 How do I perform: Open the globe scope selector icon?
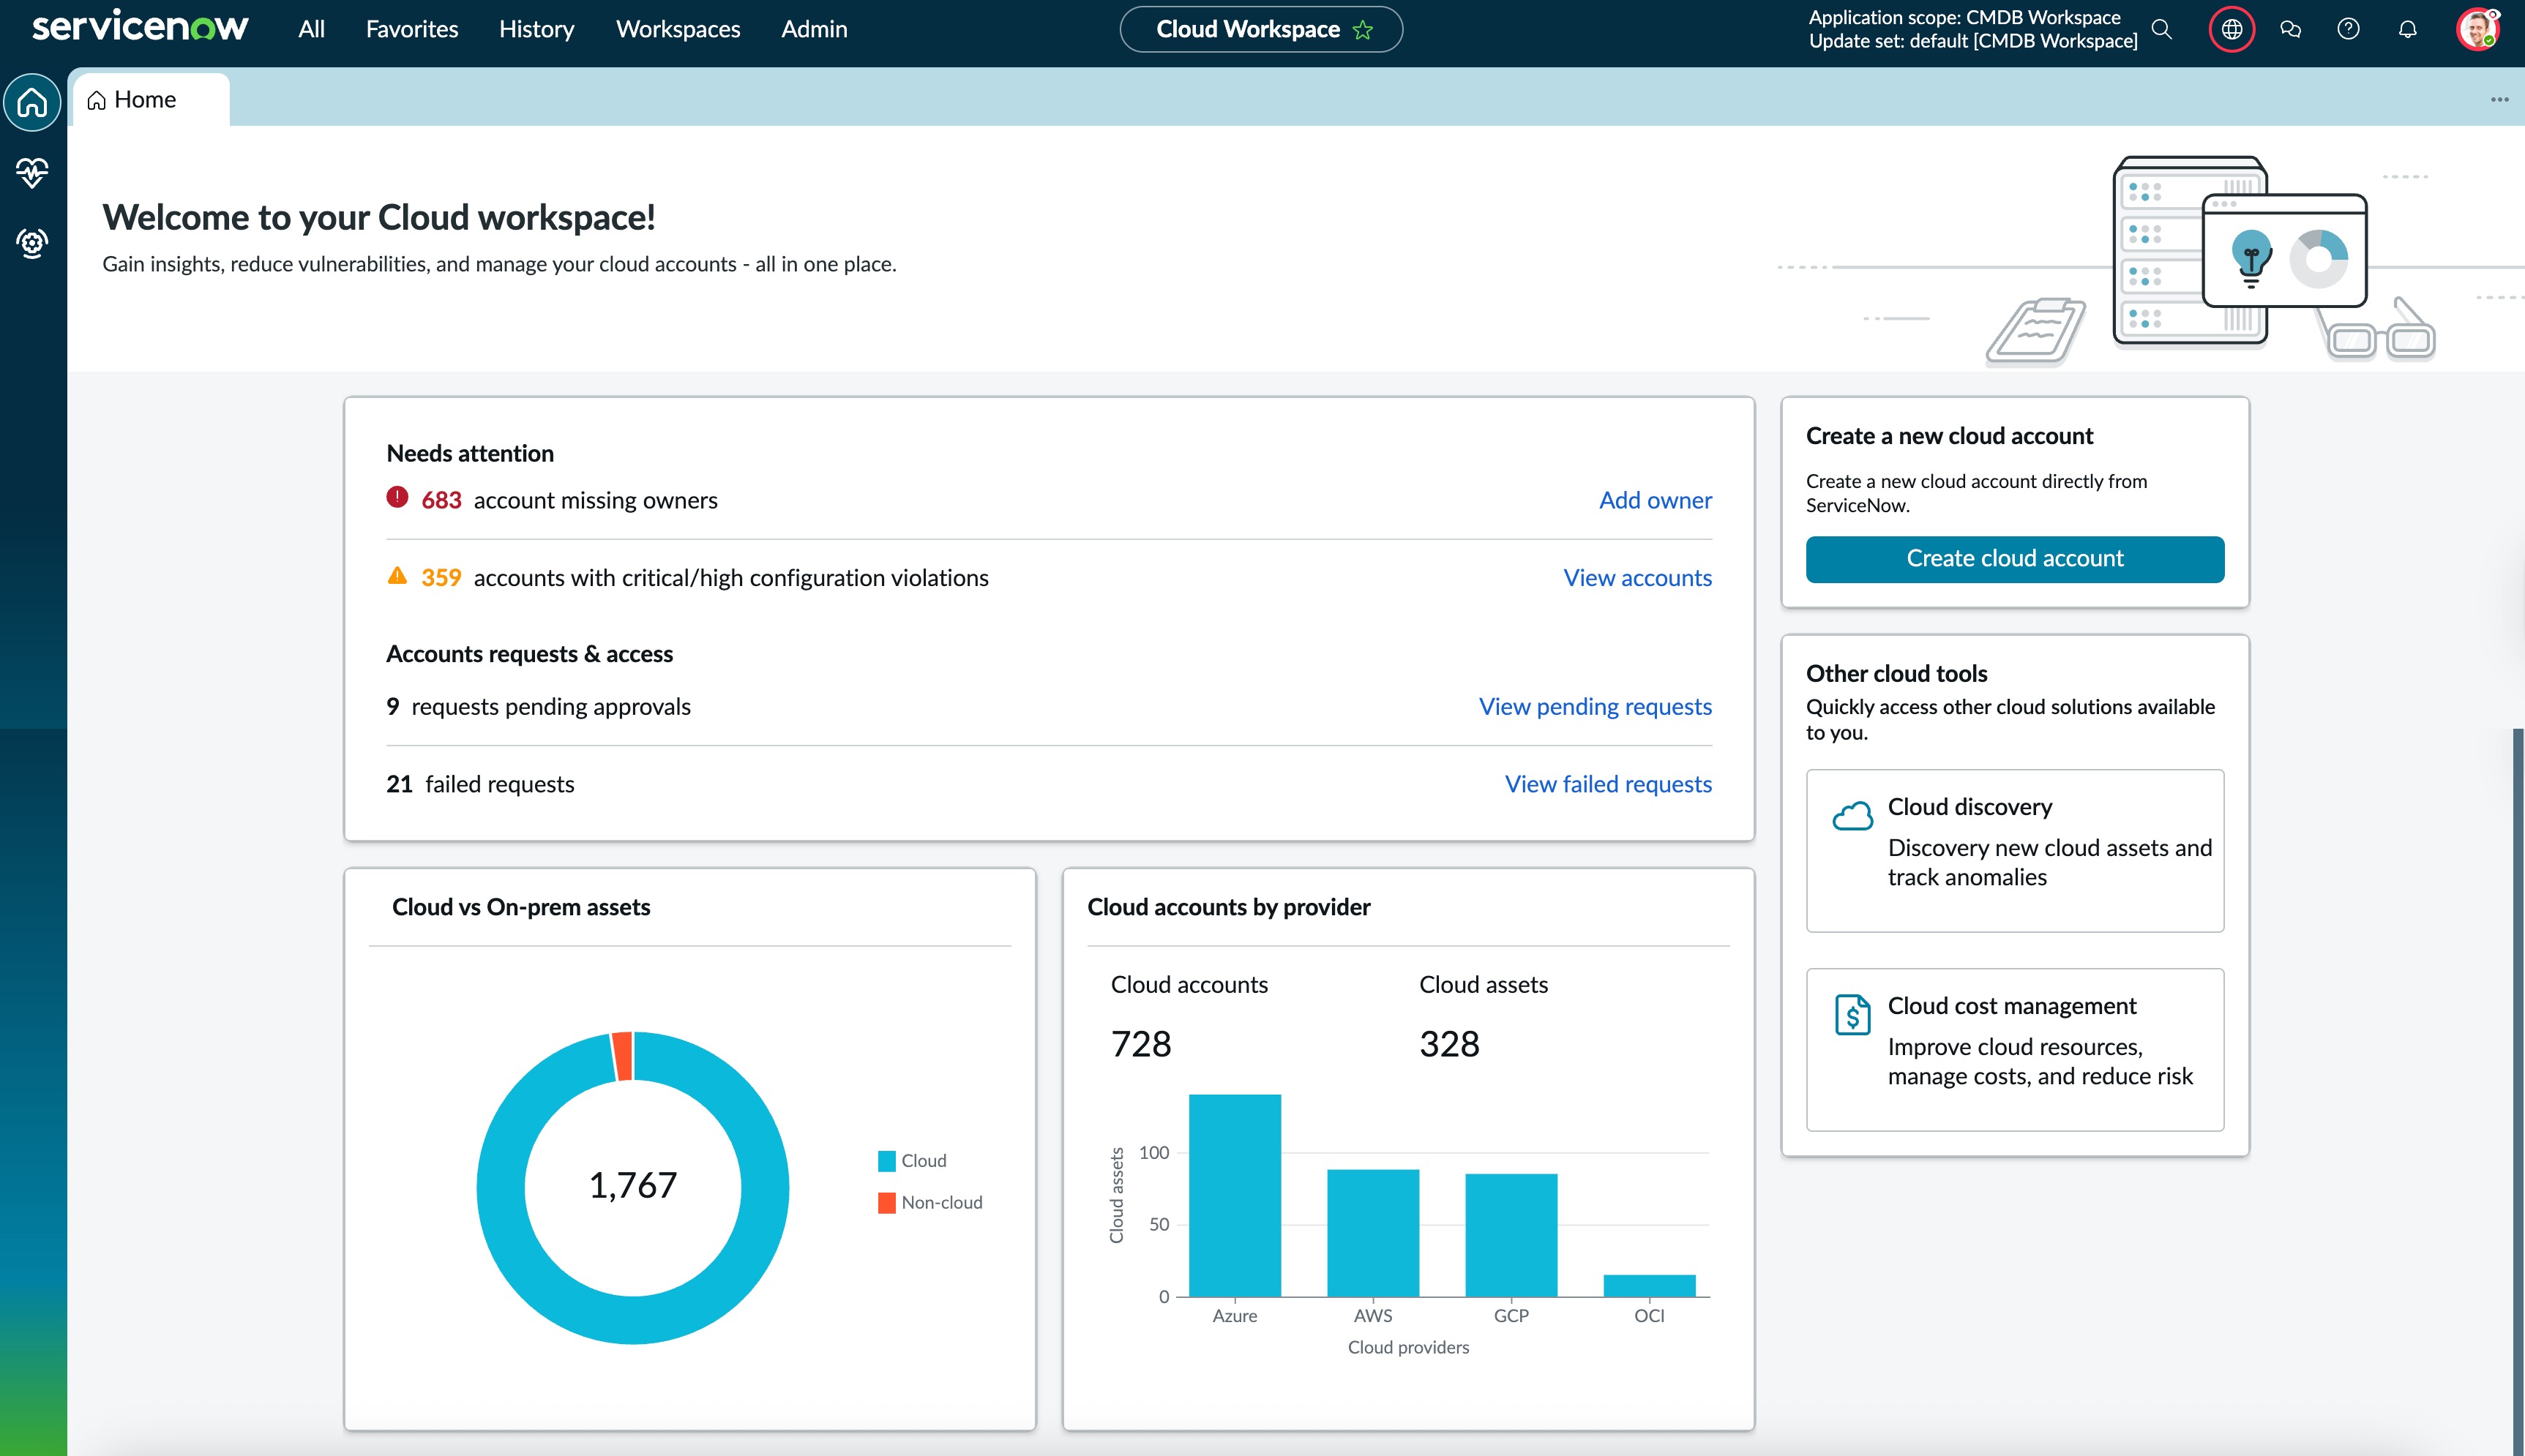click(x=2231, y=29)
